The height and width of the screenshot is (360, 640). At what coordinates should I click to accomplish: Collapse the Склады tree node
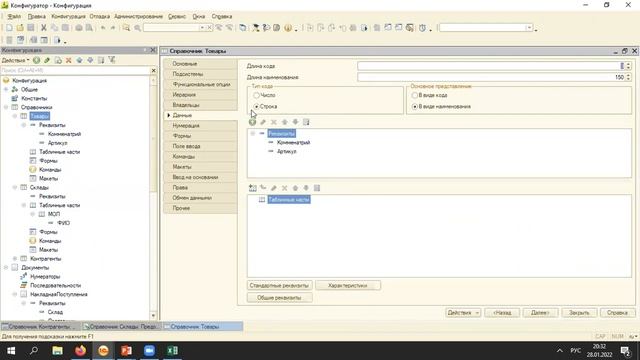tap(15, 187)
